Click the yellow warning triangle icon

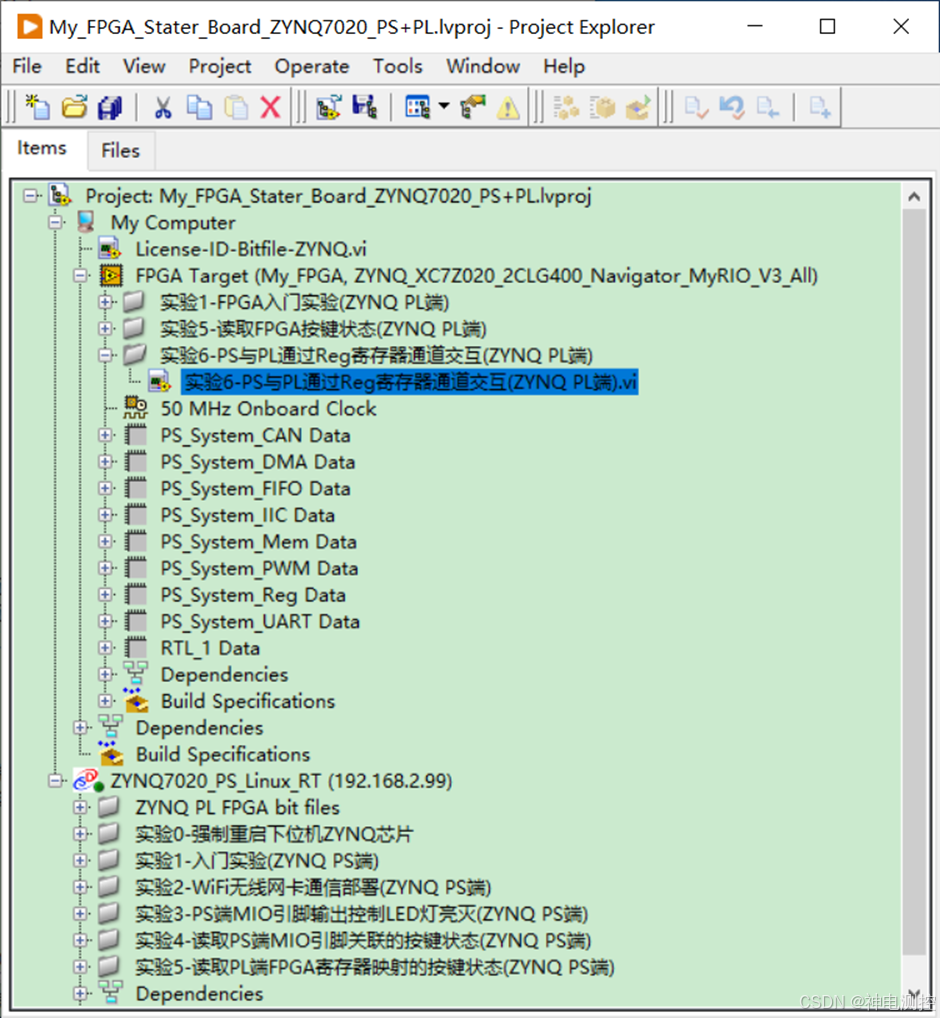(x=508, y=107)
